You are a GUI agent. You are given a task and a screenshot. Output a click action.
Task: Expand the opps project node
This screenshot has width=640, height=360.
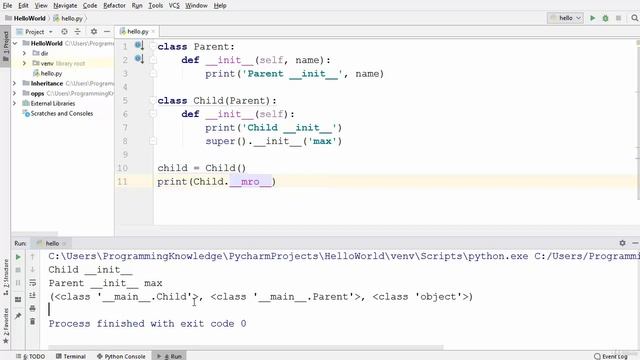pos(15,93)
